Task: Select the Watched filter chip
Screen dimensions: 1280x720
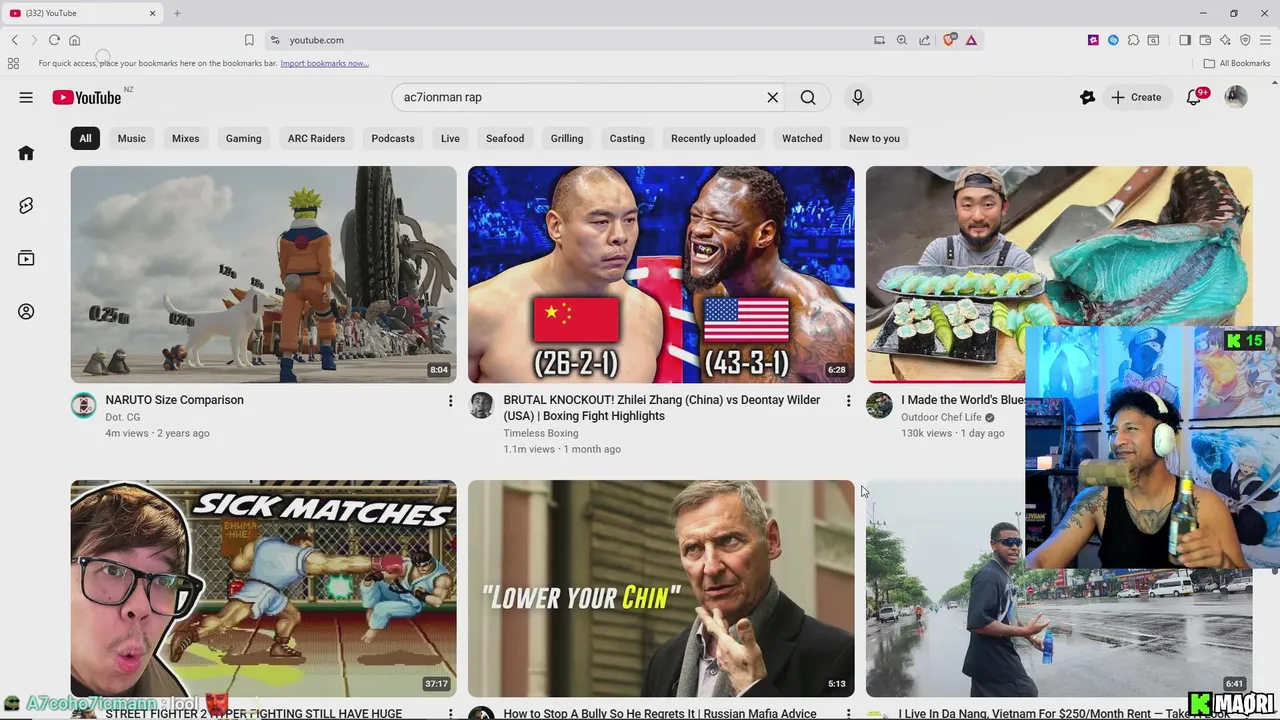Action: coord(802,139)
